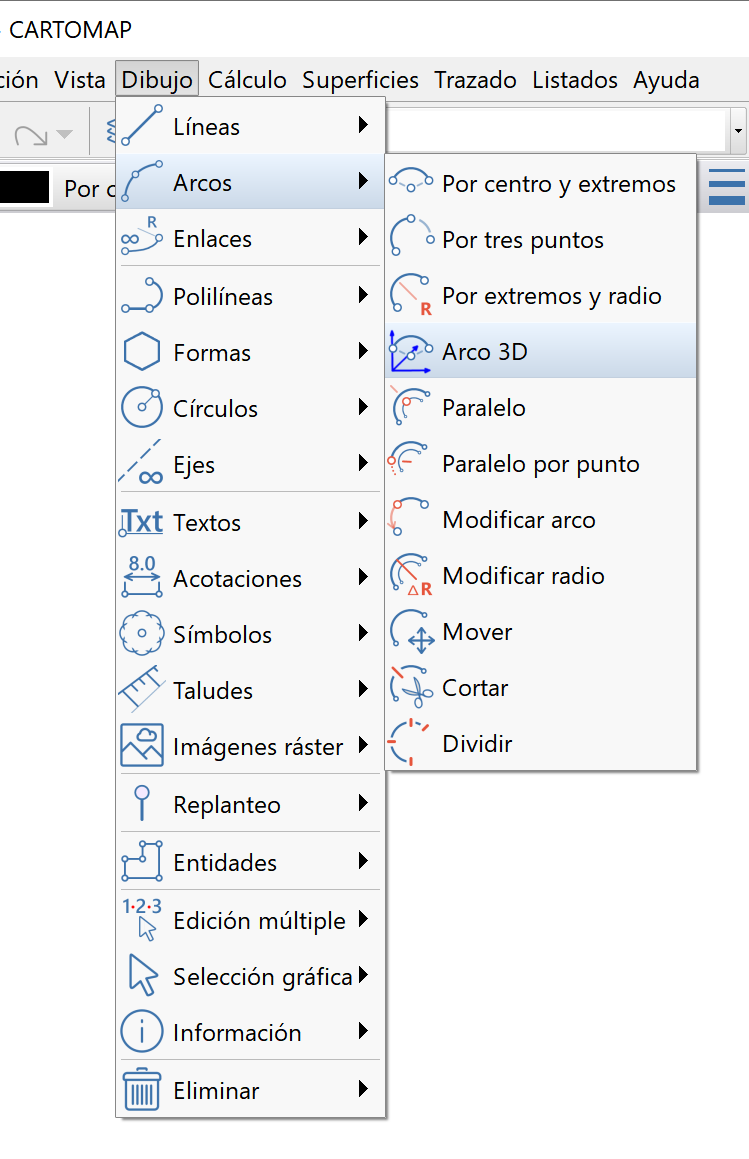749x1159 pixels.
Task: Click the Imágenes ráster picture icon
Action: 142,745
